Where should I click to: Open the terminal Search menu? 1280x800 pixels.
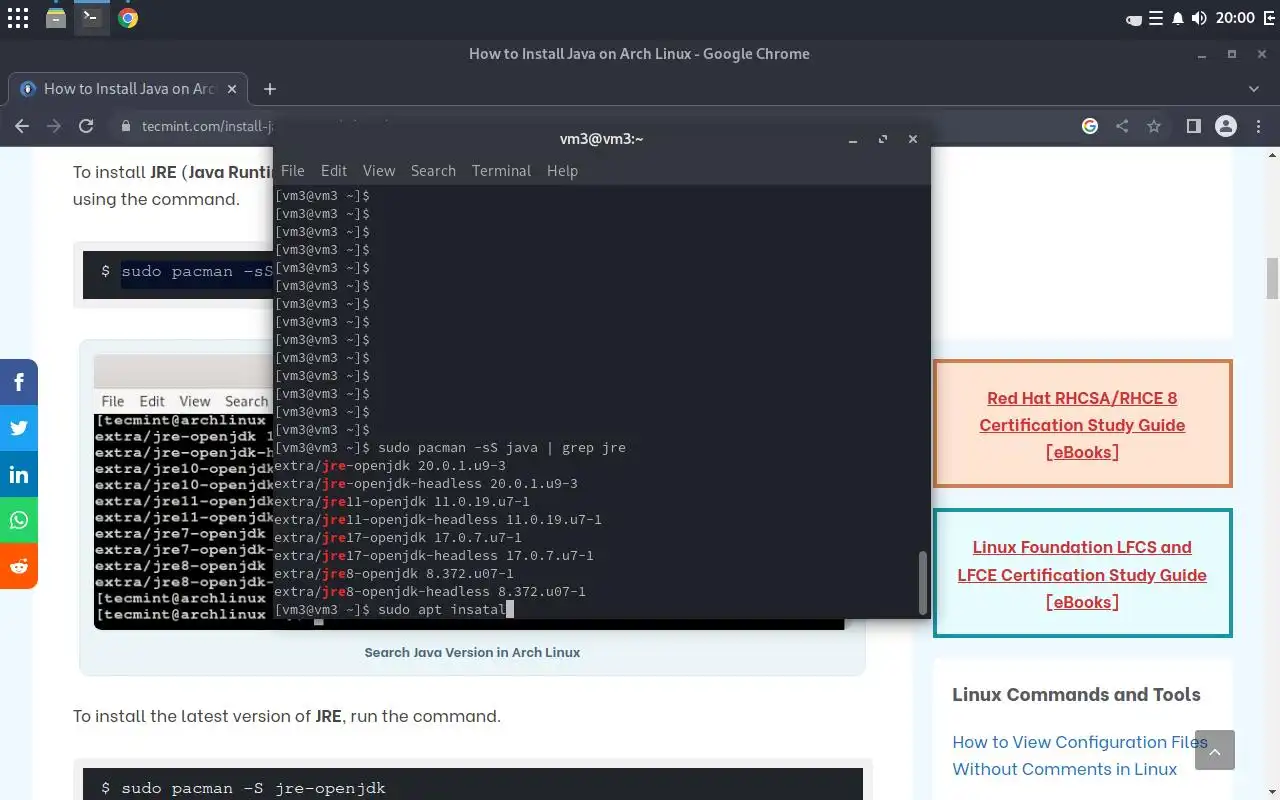[433, 171]
